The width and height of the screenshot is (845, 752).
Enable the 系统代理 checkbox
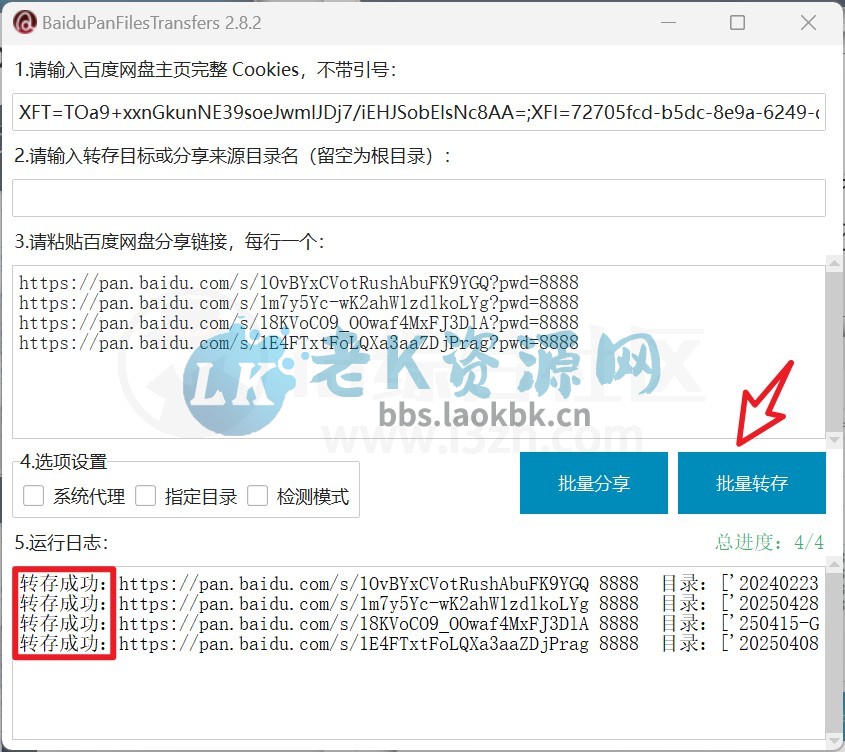[x=33, y=496]
